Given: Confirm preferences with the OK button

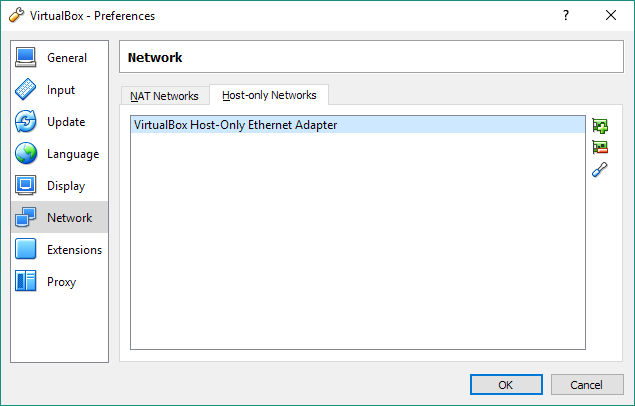Looking at the screenshot, I should coord(506,385).
